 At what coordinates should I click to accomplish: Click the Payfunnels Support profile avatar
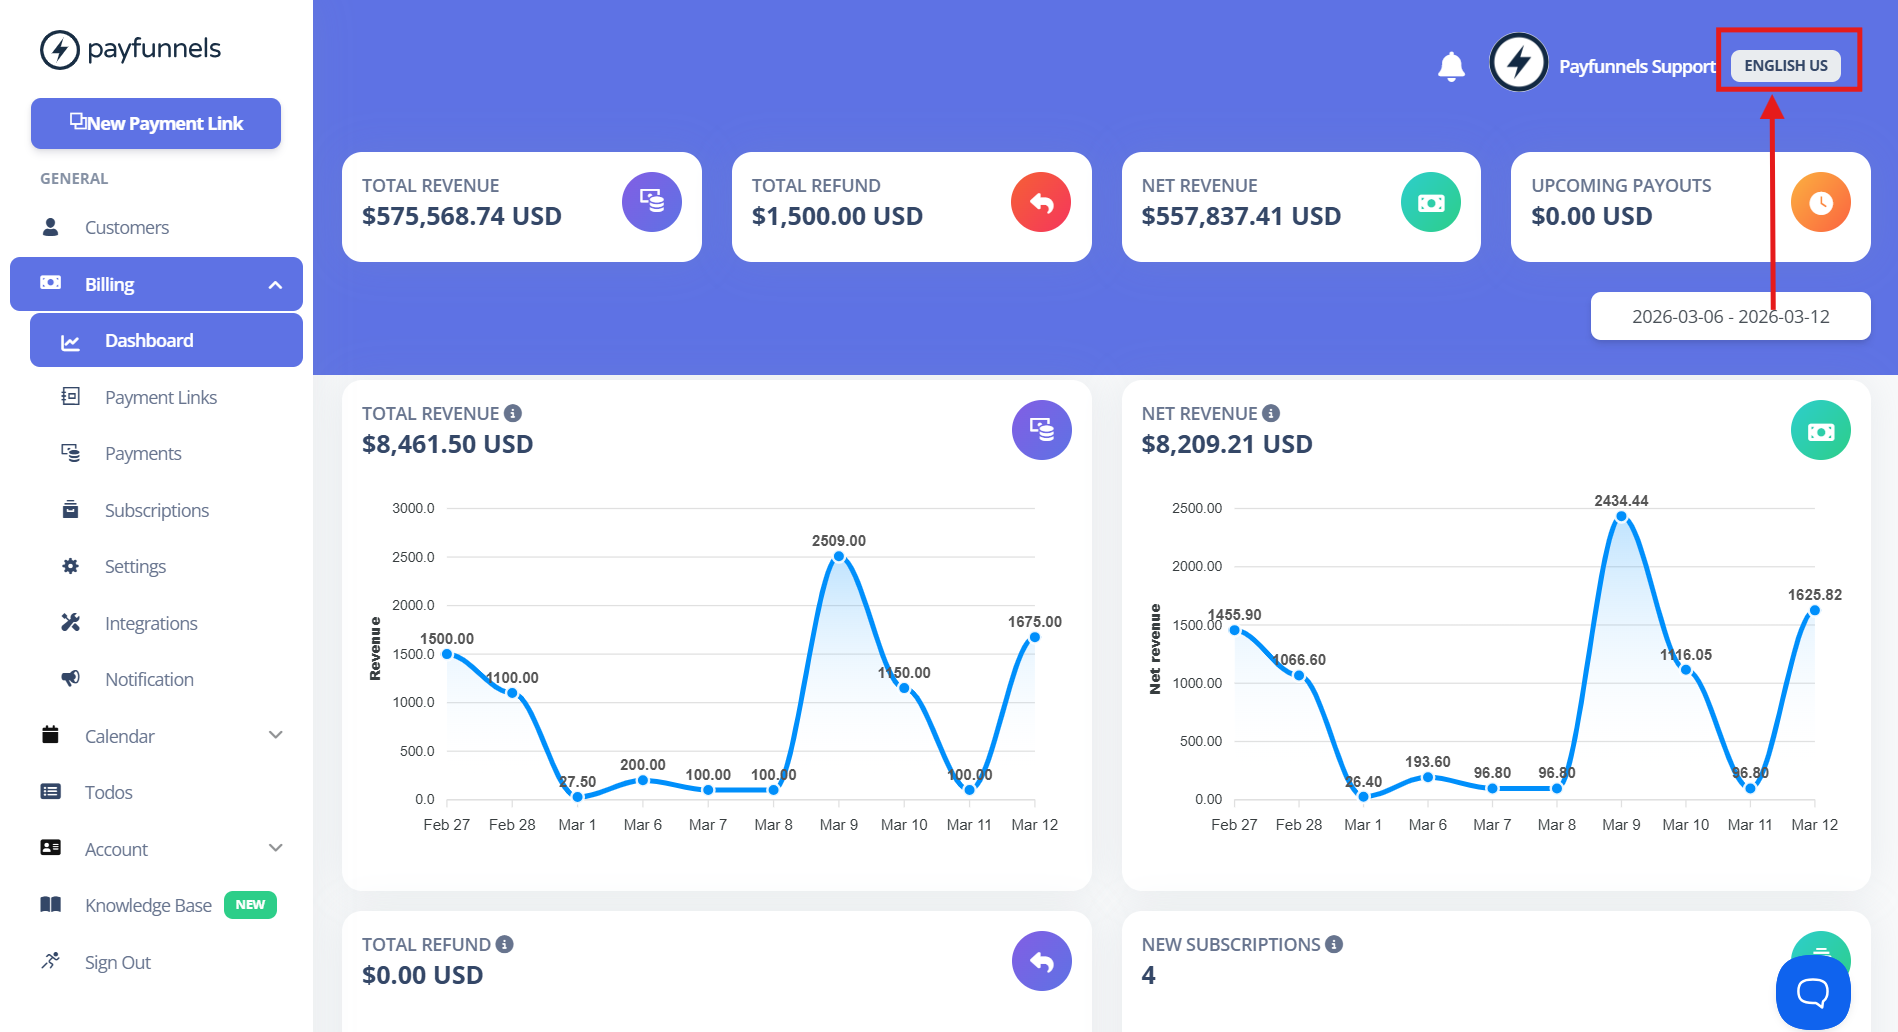[x=1518, y=62]
